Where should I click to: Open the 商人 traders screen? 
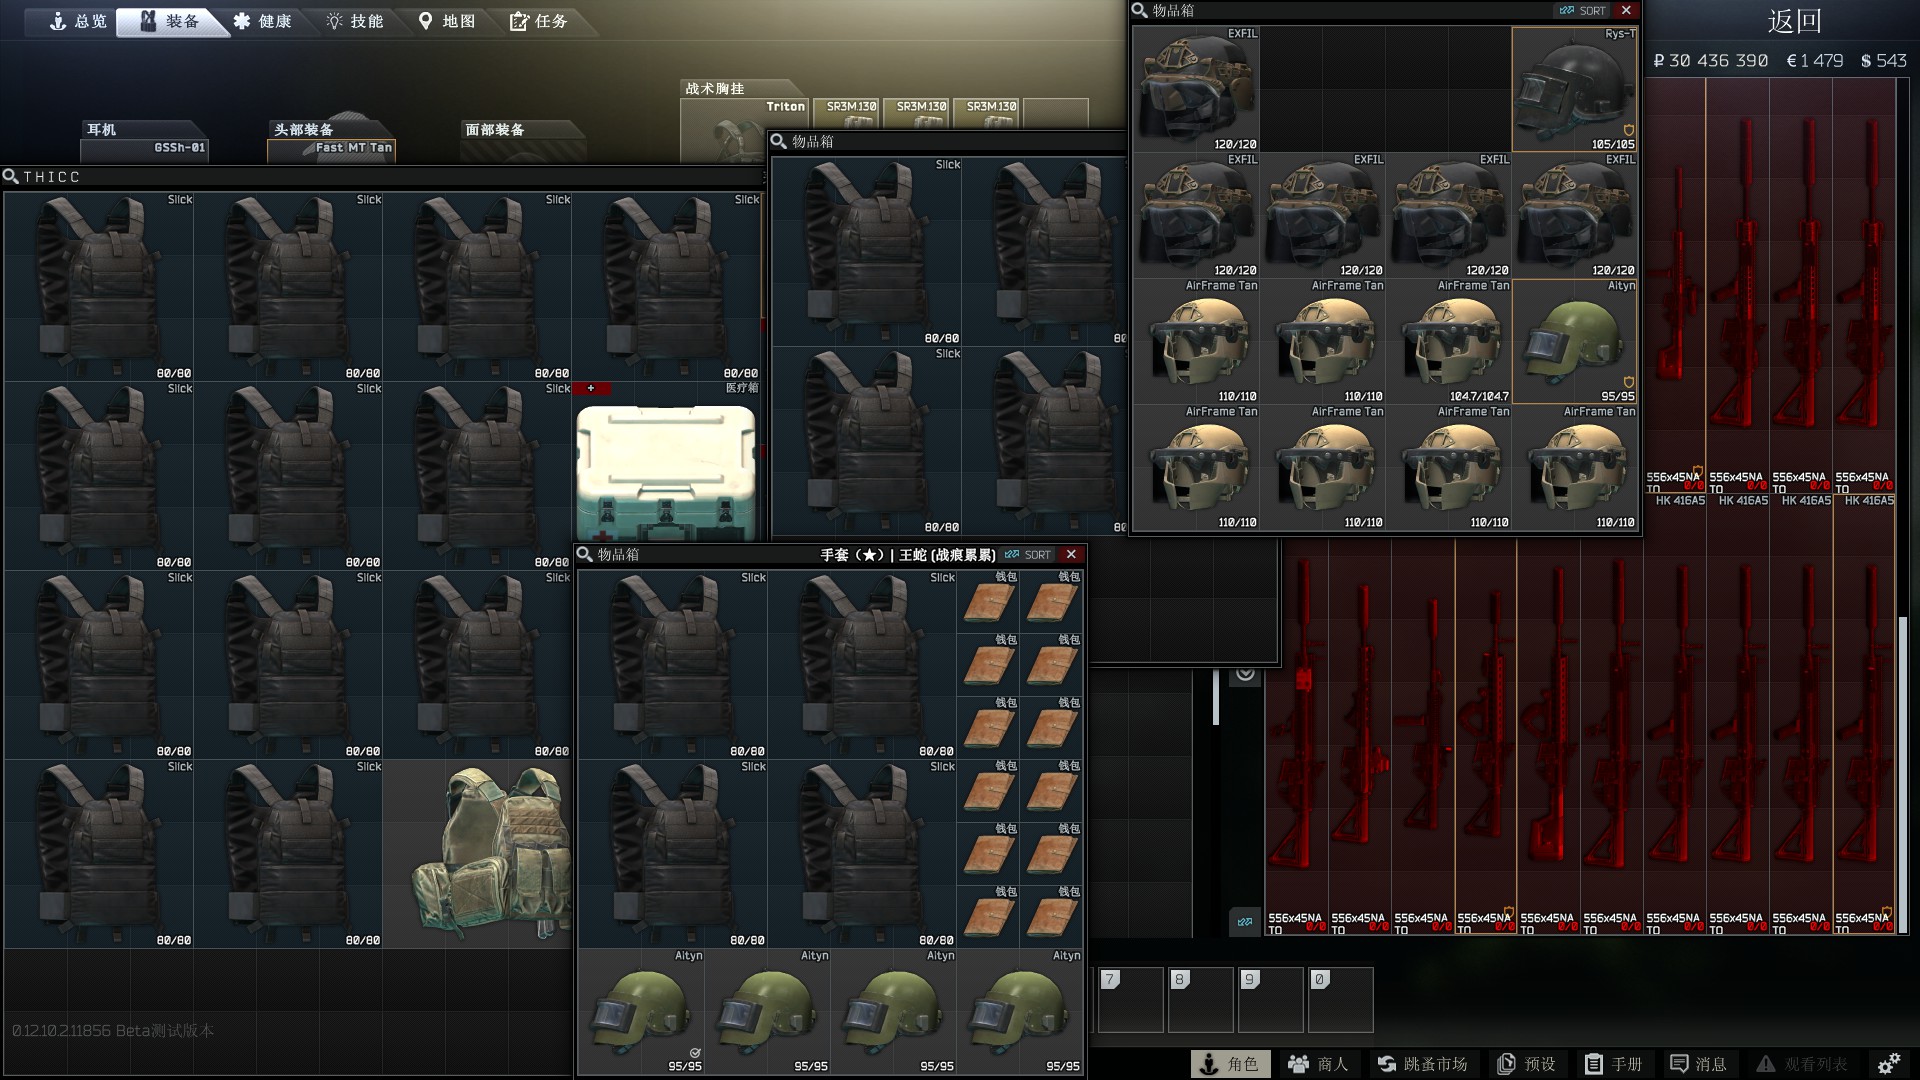[x=1318, y=1064]
